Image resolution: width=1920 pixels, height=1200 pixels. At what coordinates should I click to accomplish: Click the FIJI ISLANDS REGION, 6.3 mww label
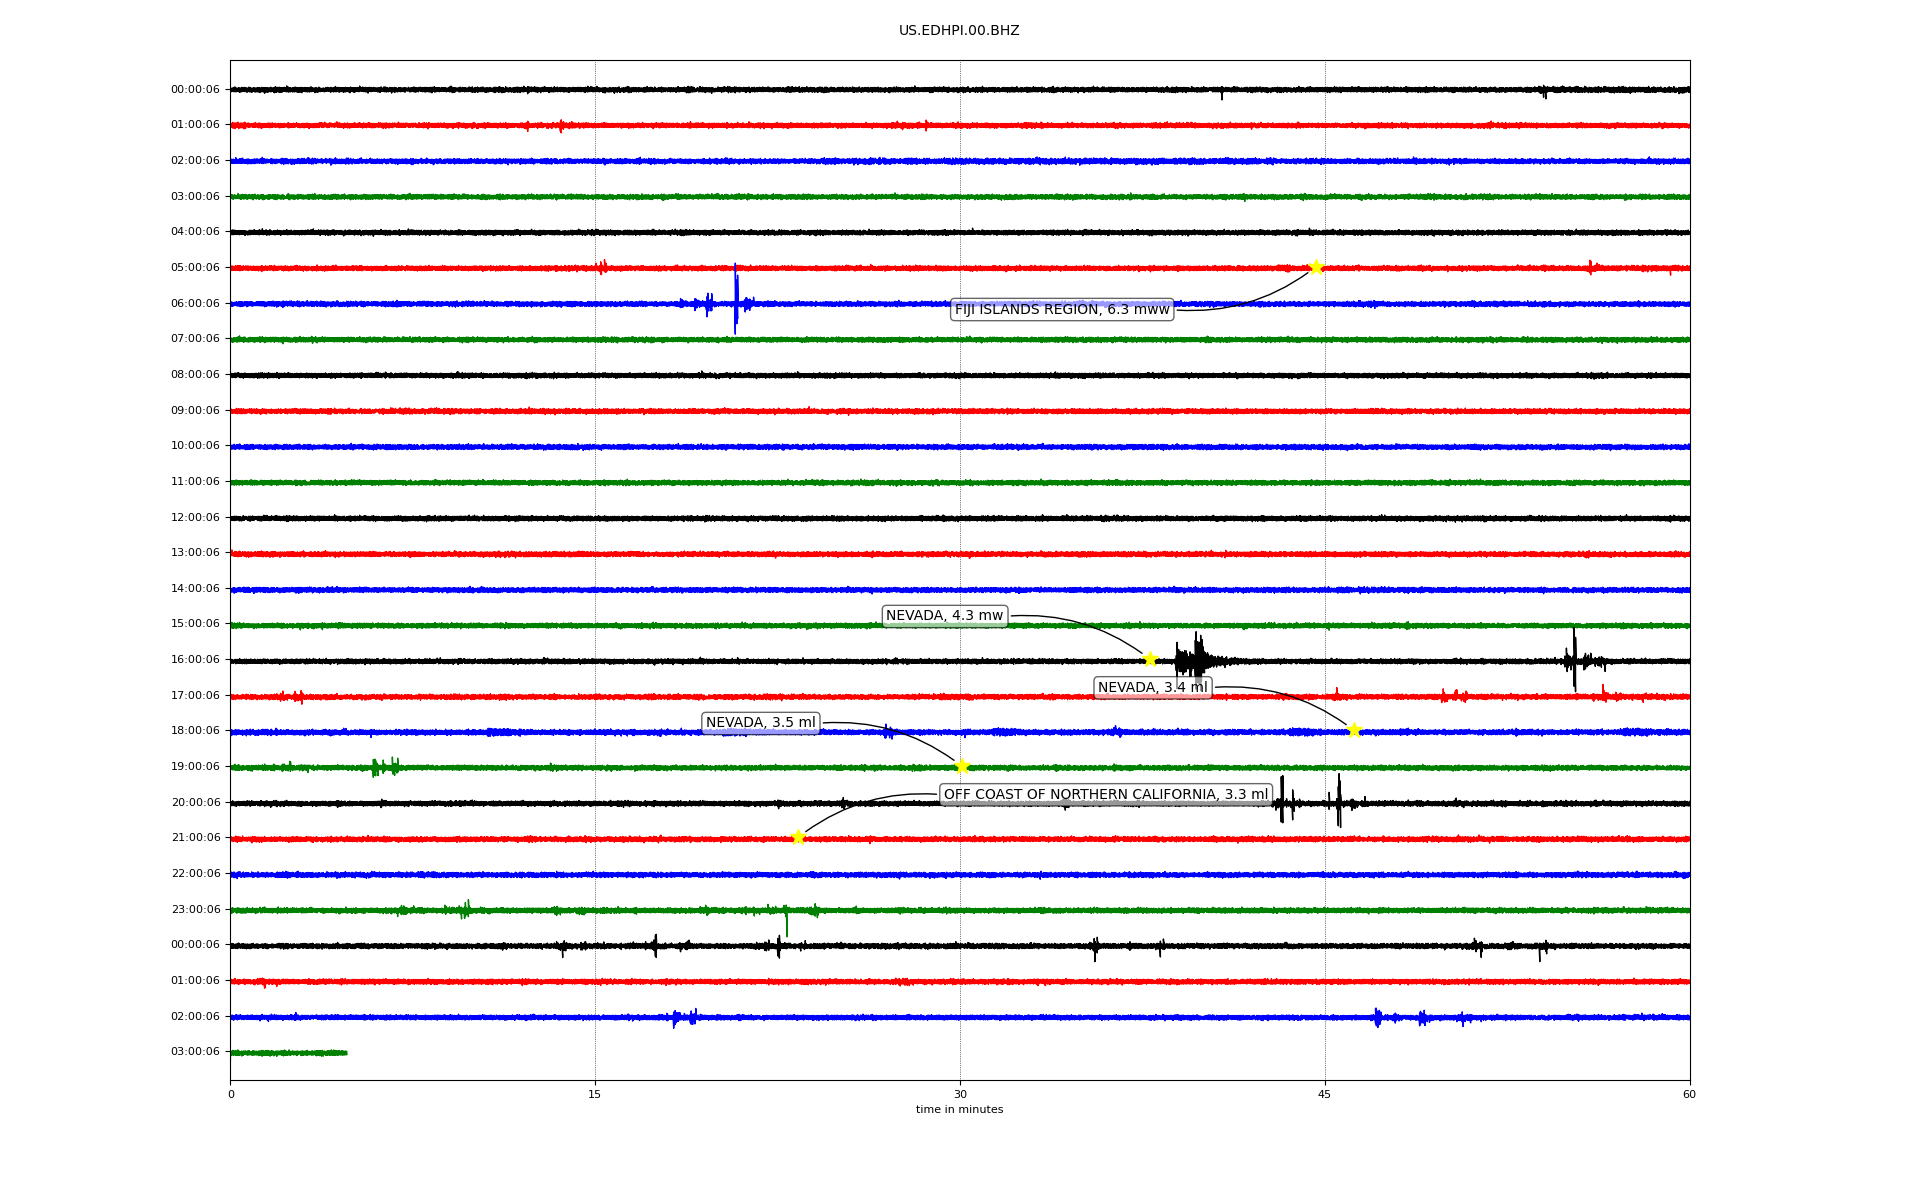(x=1062, y=310)
